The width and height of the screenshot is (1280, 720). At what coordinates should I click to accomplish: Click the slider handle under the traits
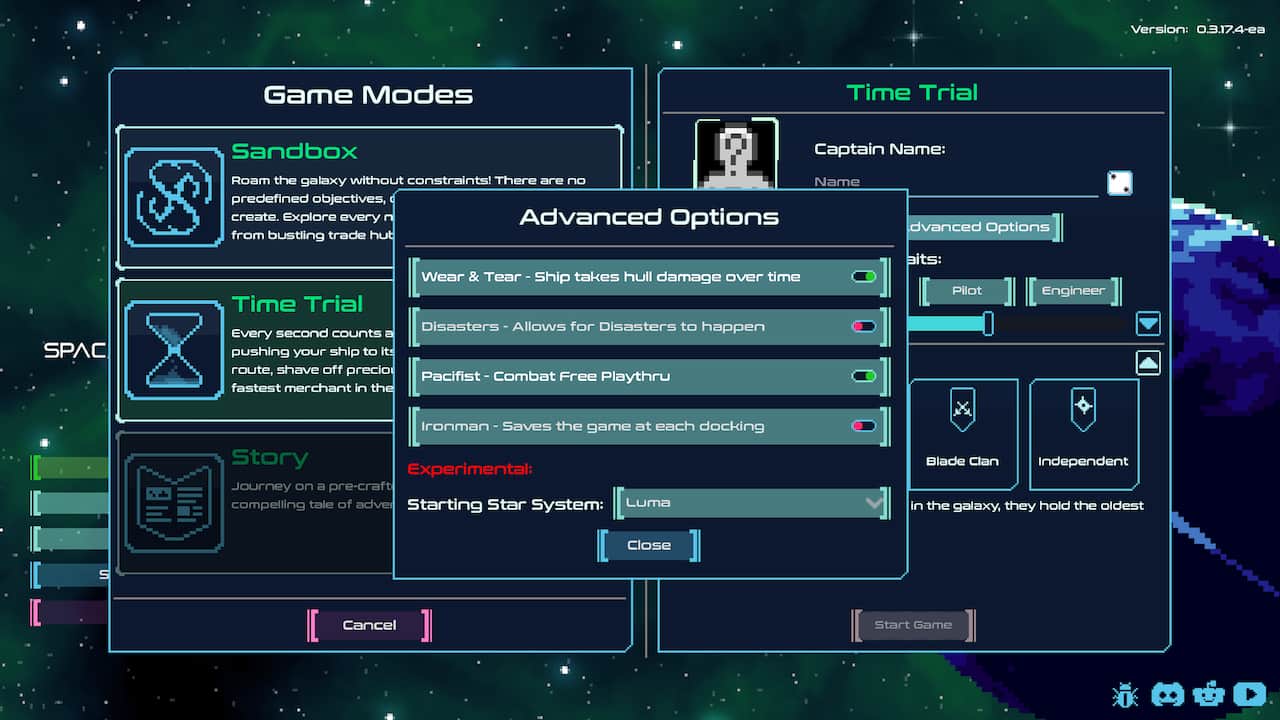[x=988, y=323]
